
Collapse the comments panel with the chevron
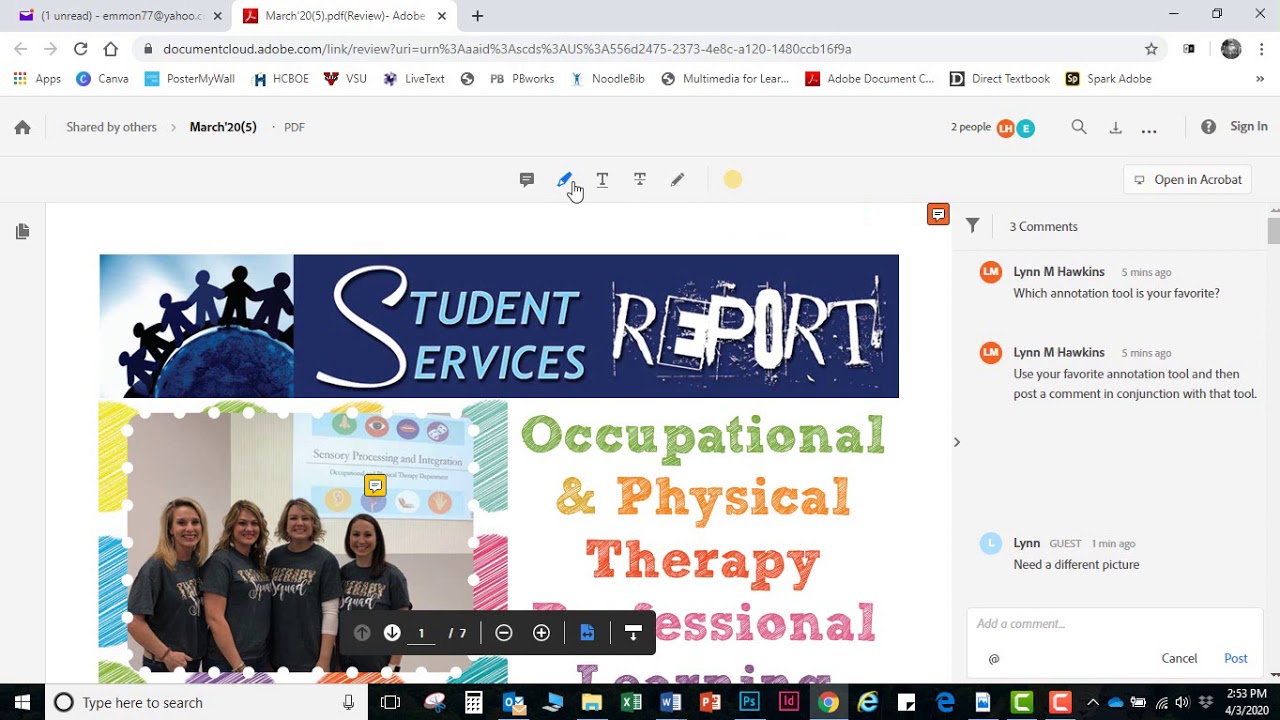957,442
